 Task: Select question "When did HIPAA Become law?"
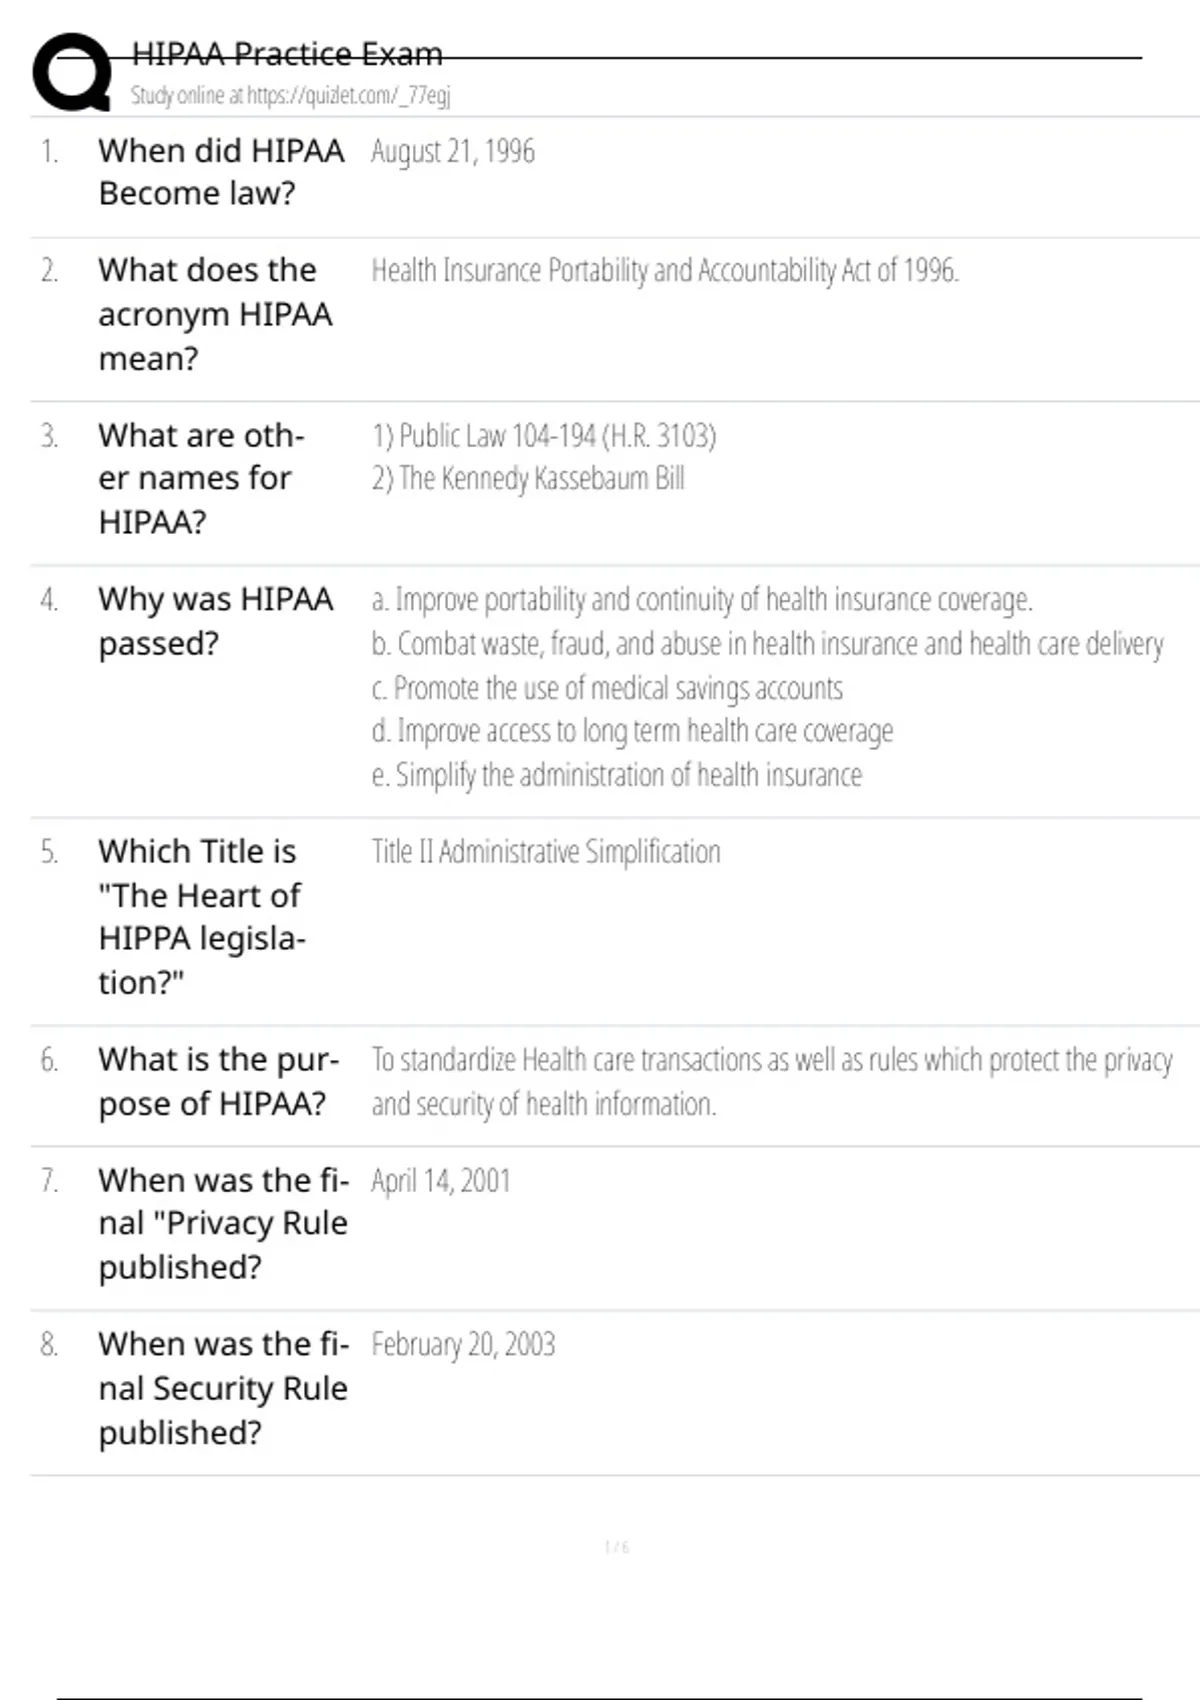tap(220, 172)
